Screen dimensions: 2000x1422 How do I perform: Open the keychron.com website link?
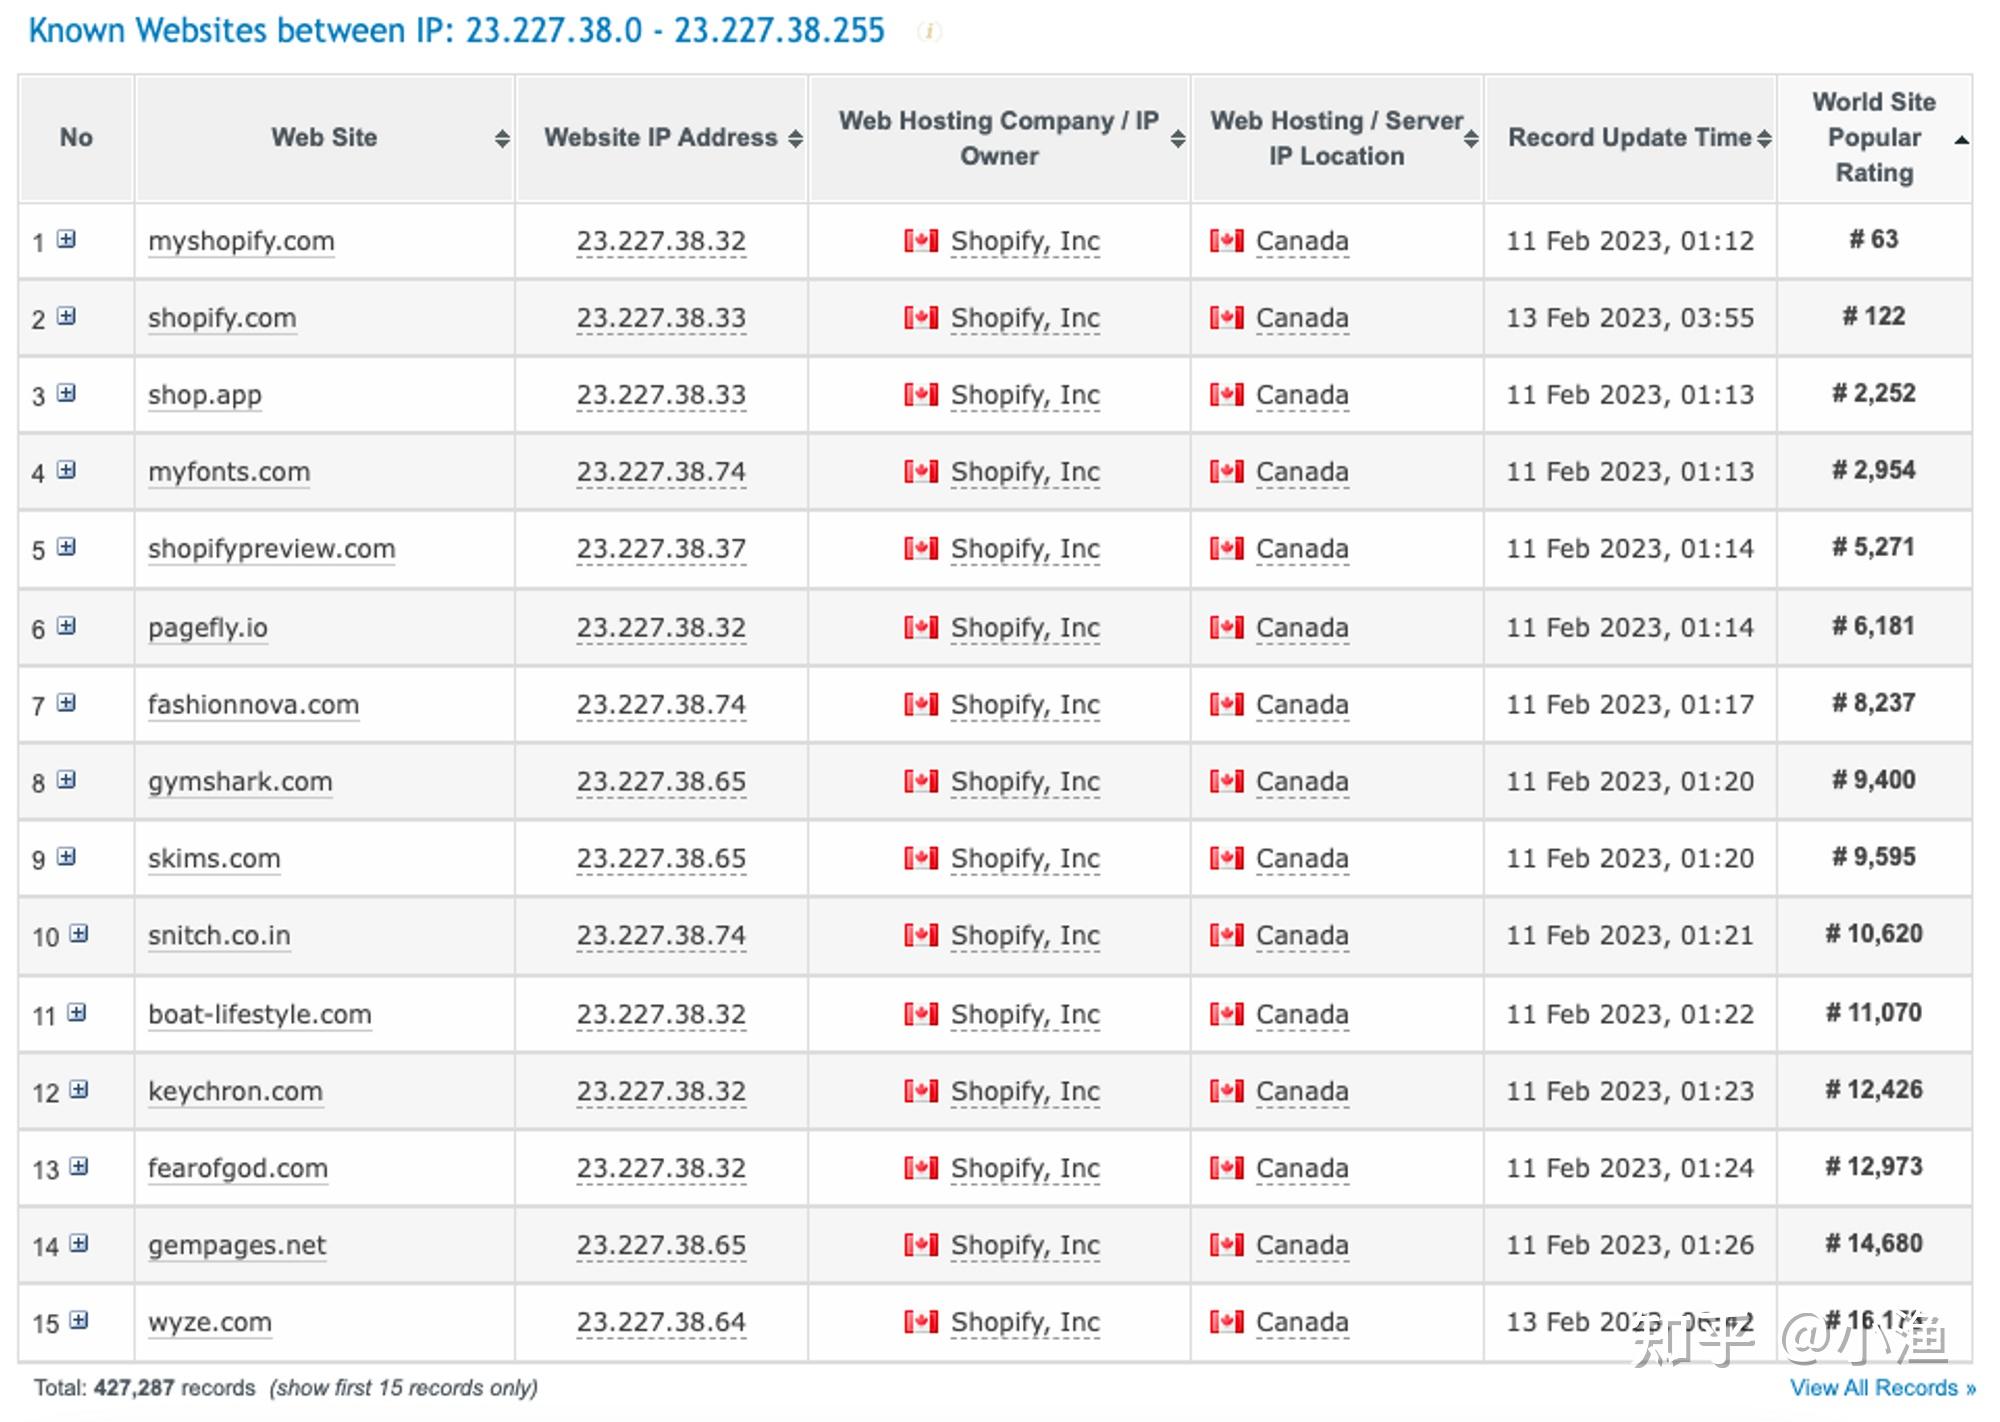tap(235, 1091)
